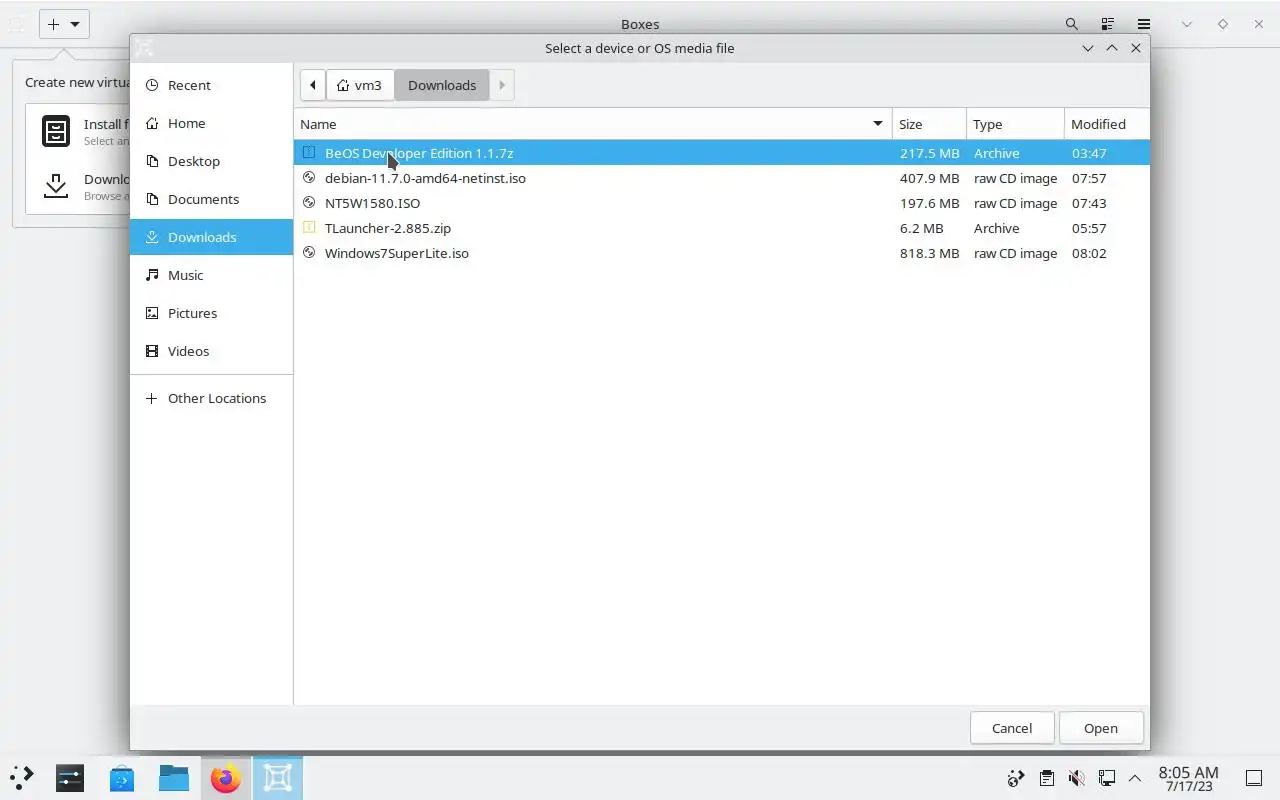Click the archive icon of TLauncher zip
Viewport: 1280px width, 800px height.
click(x=309, y=228)
